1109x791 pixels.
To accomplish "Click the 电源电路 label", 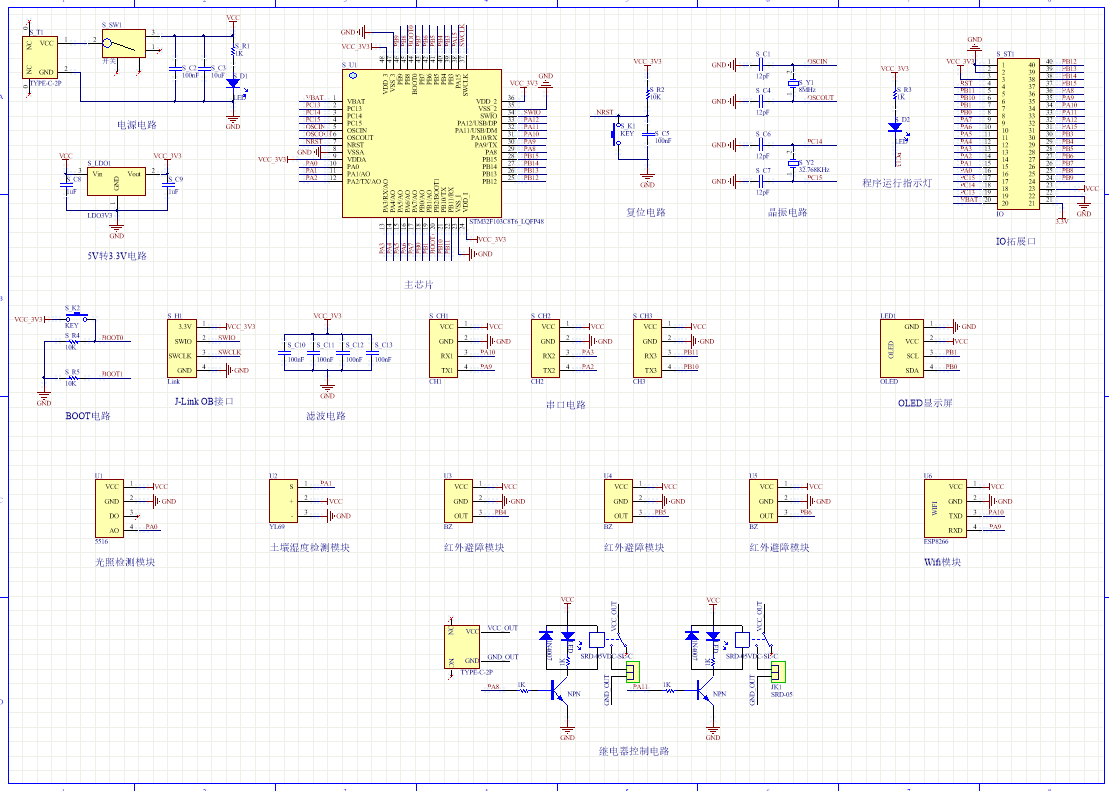I will pyautogui.click(x=137, y=125).
